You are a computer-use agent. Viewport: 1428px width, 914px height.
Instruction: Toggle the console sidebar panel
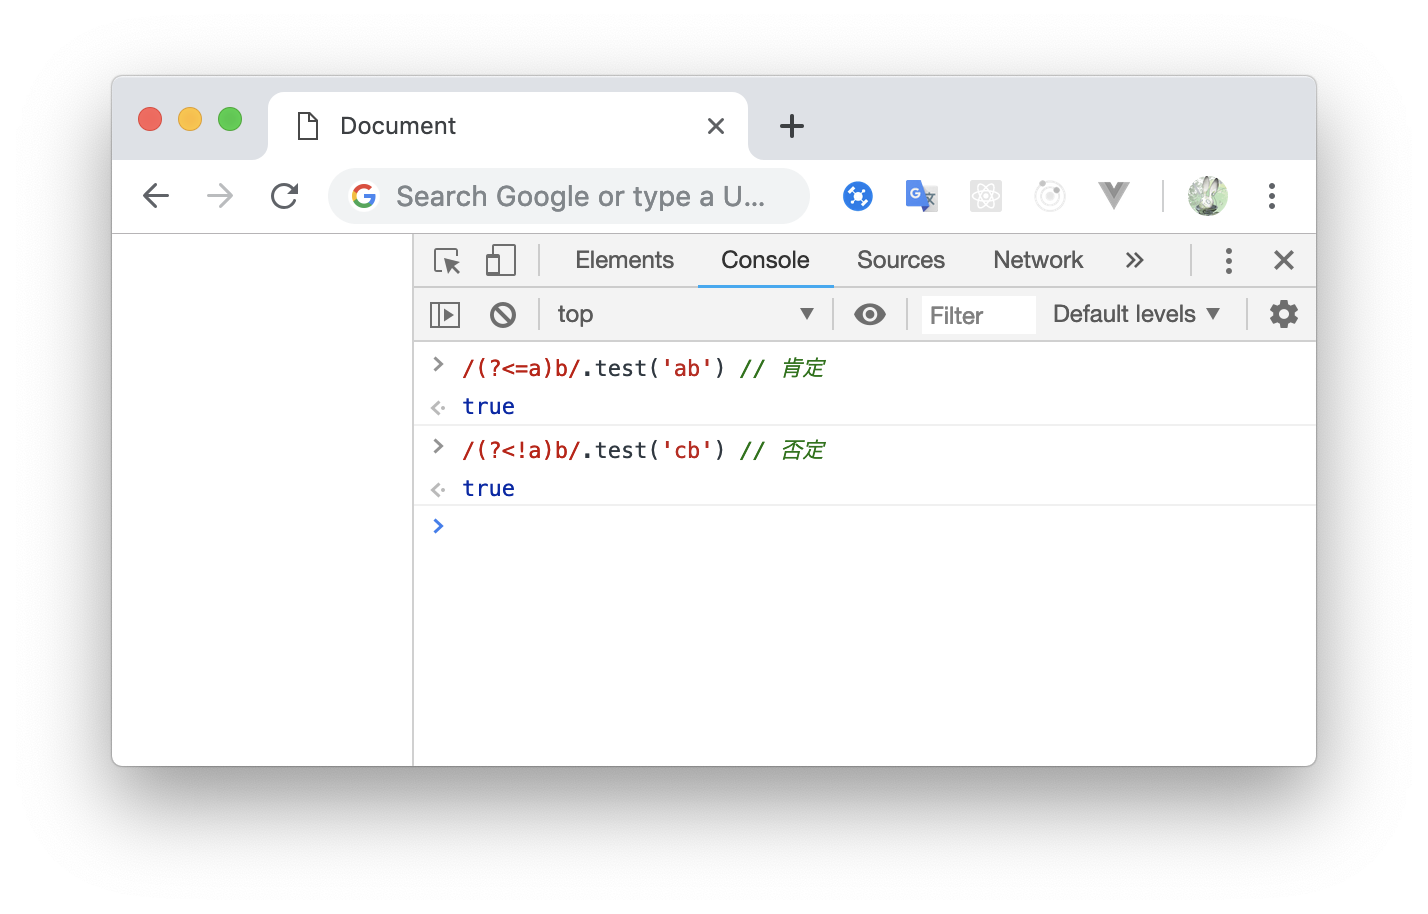(x=445, y=315)
